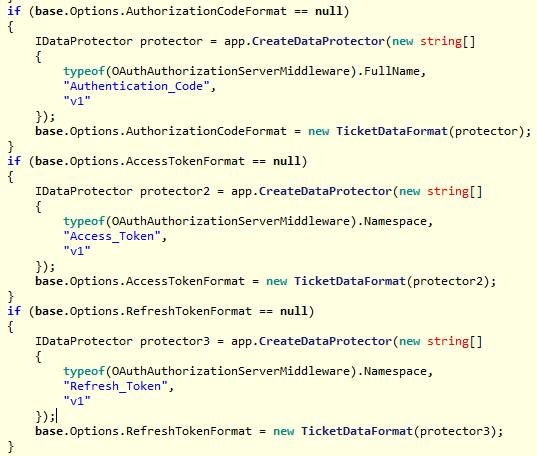Click the red string keyword in first block
The width and height of the screenshot is (537, 456).
(x=441, y=41)
